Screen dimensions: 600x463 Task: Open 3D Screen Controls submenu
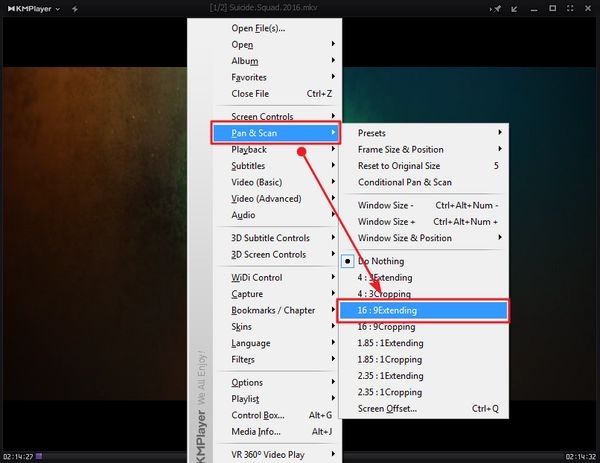pyautogui.click(x=276, y=254)
